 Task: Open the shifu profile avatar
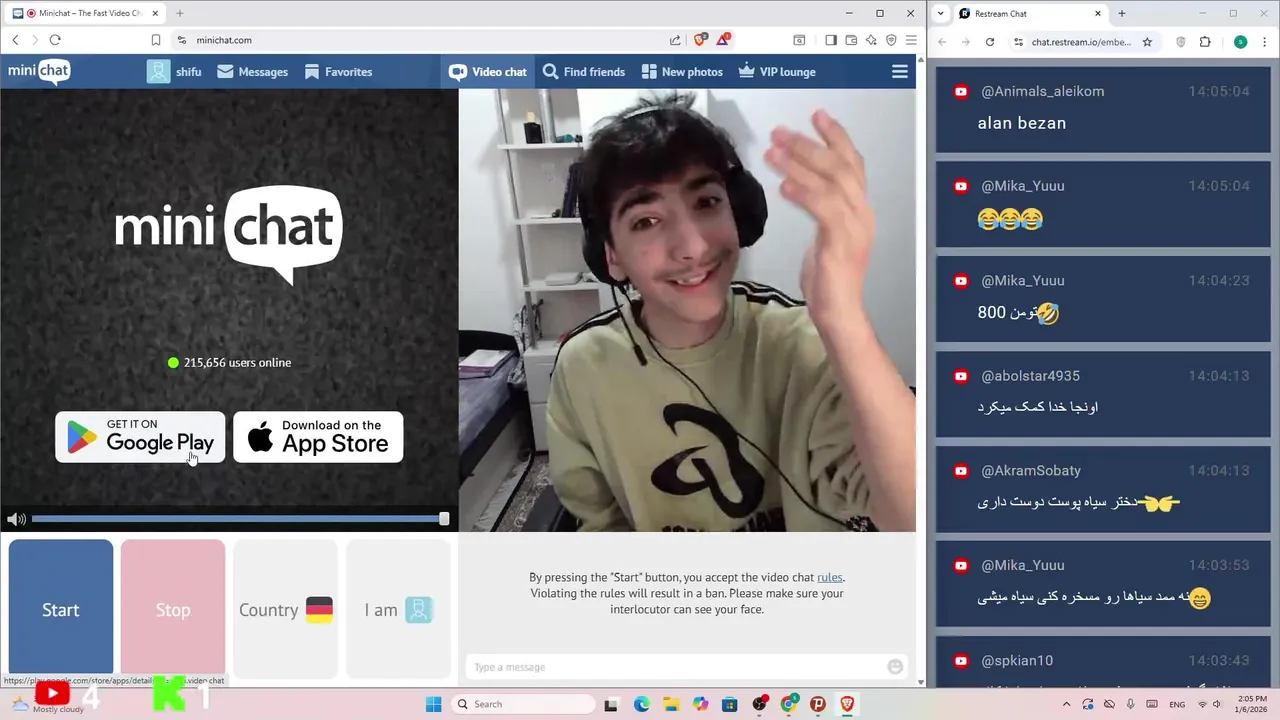[158, 71]
